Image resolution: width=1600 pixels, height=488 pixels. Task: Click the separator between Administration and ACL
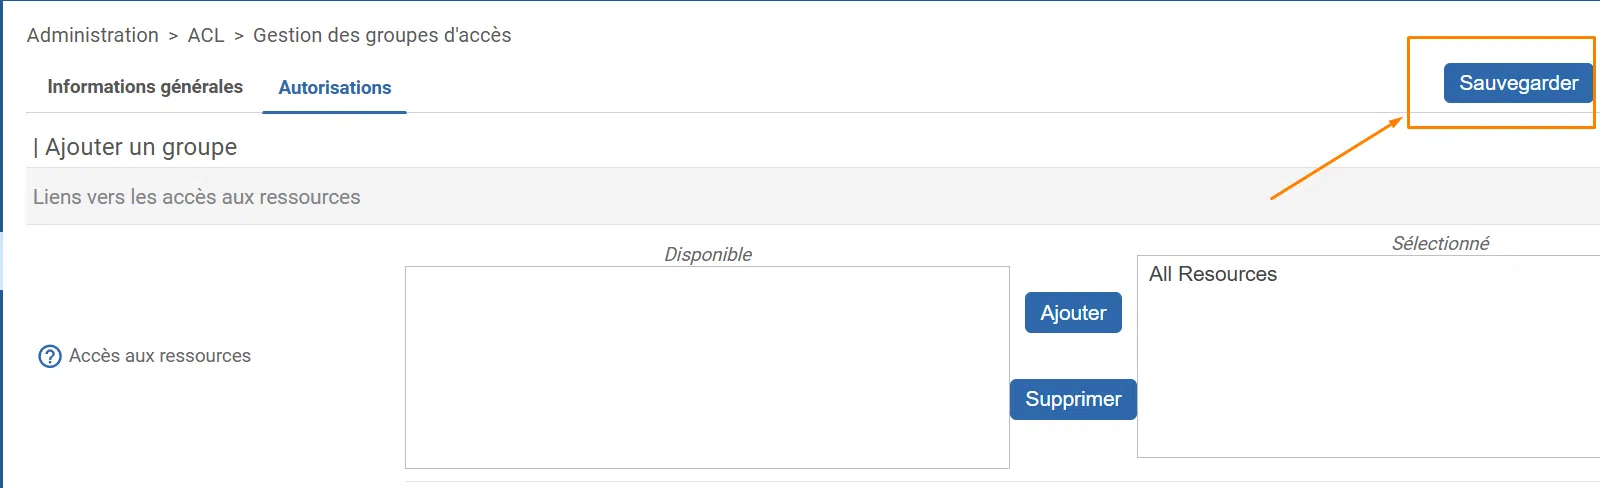coord(173,36)
